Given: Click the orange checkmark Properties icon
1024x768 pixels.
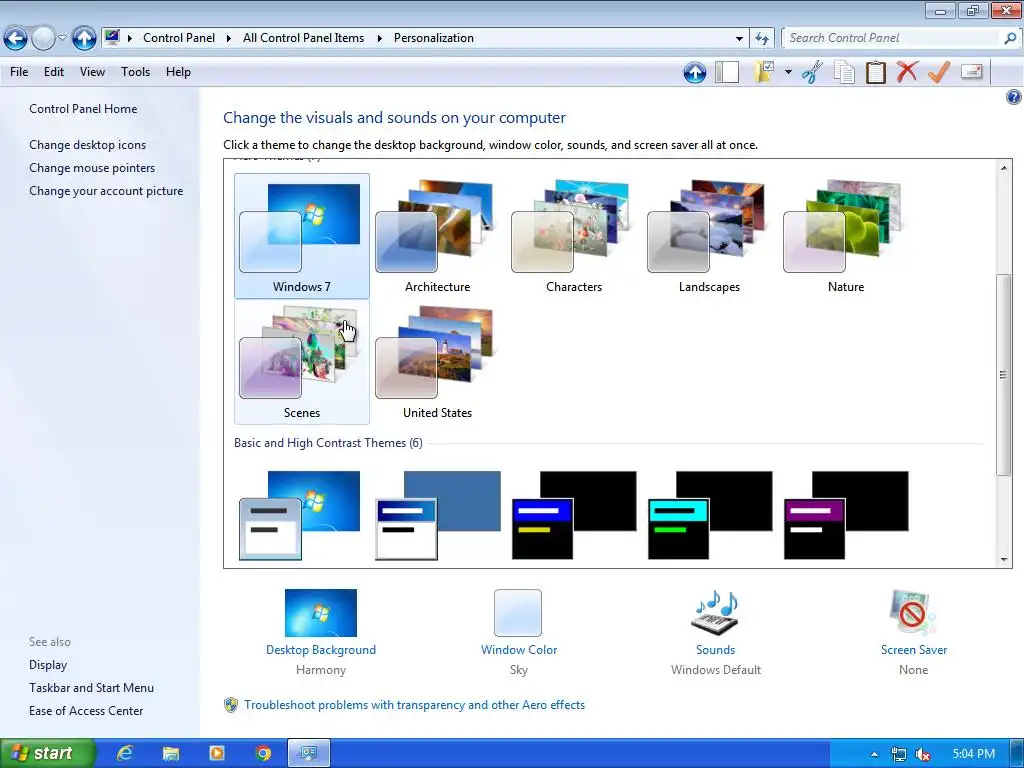Looking at the screenshot, I should [x=938, y=72].
